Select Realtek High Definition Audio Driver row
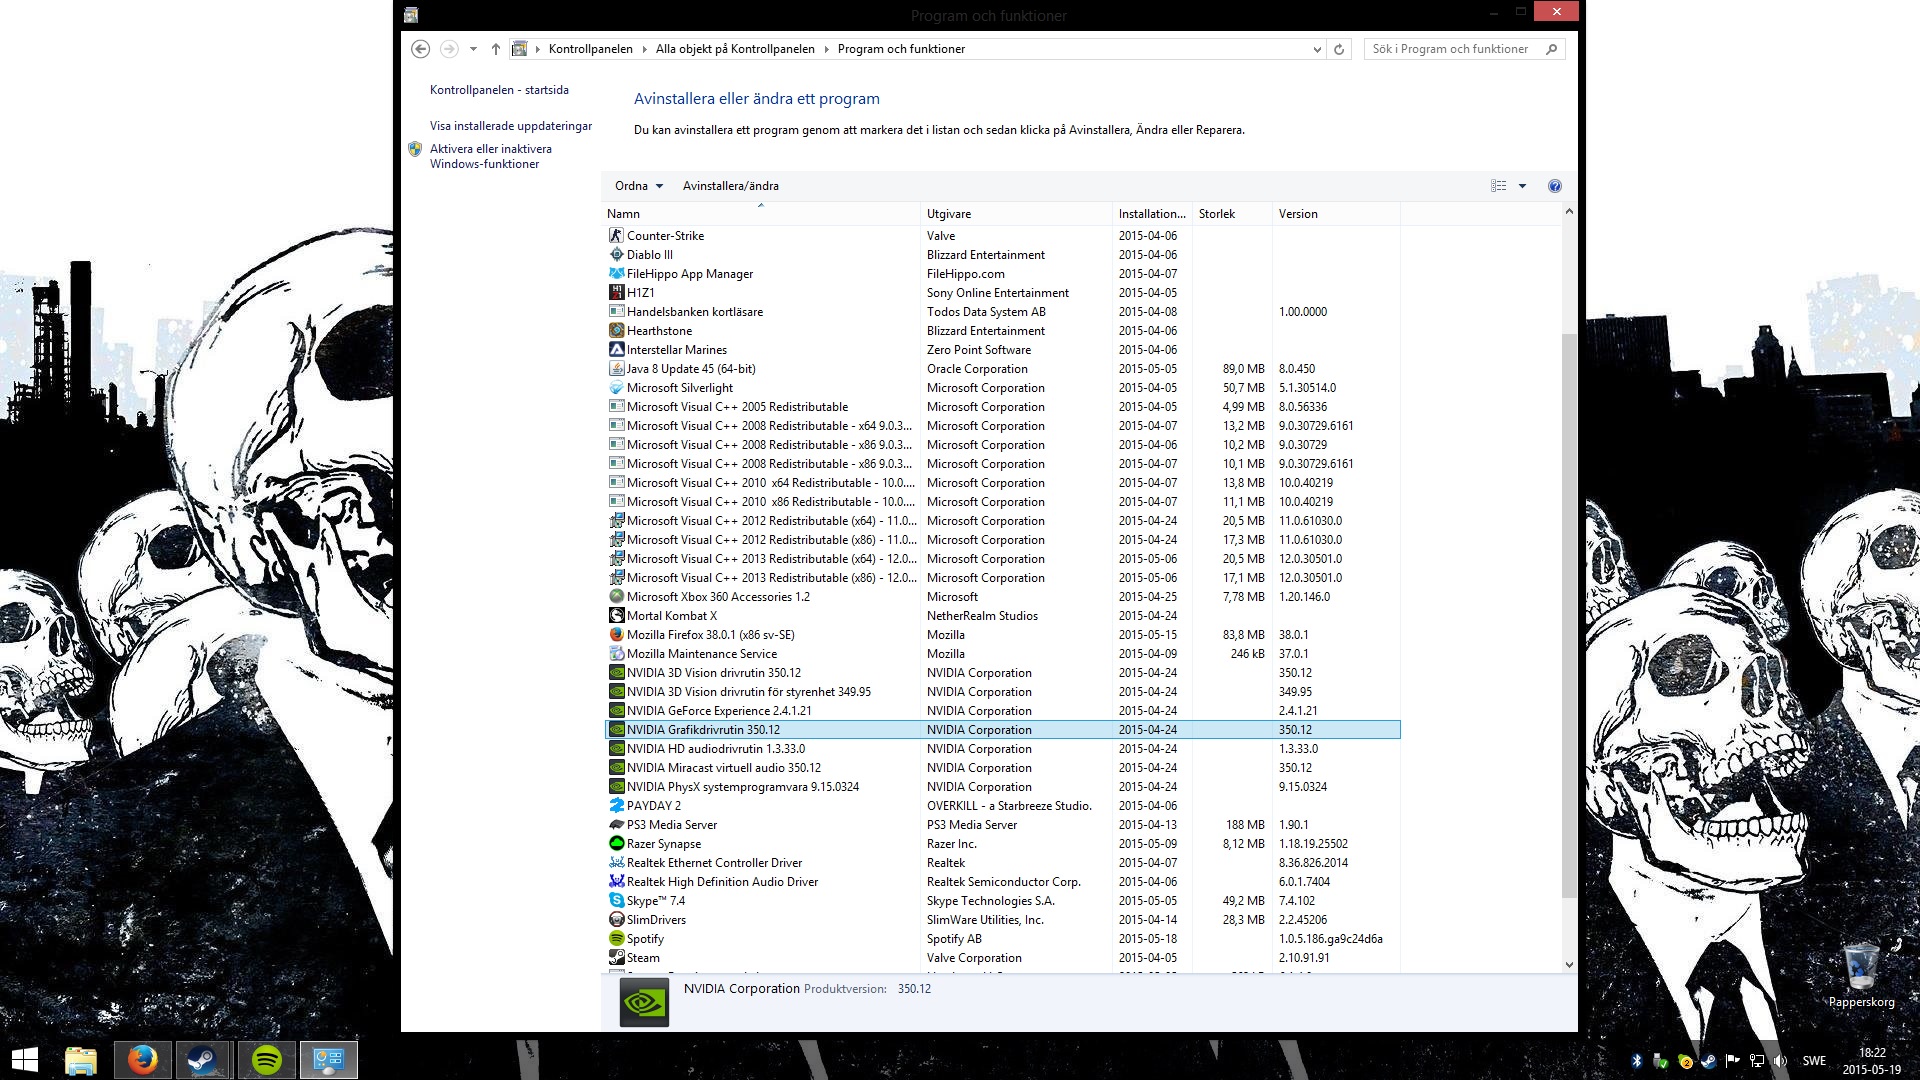 [1002, 882]
